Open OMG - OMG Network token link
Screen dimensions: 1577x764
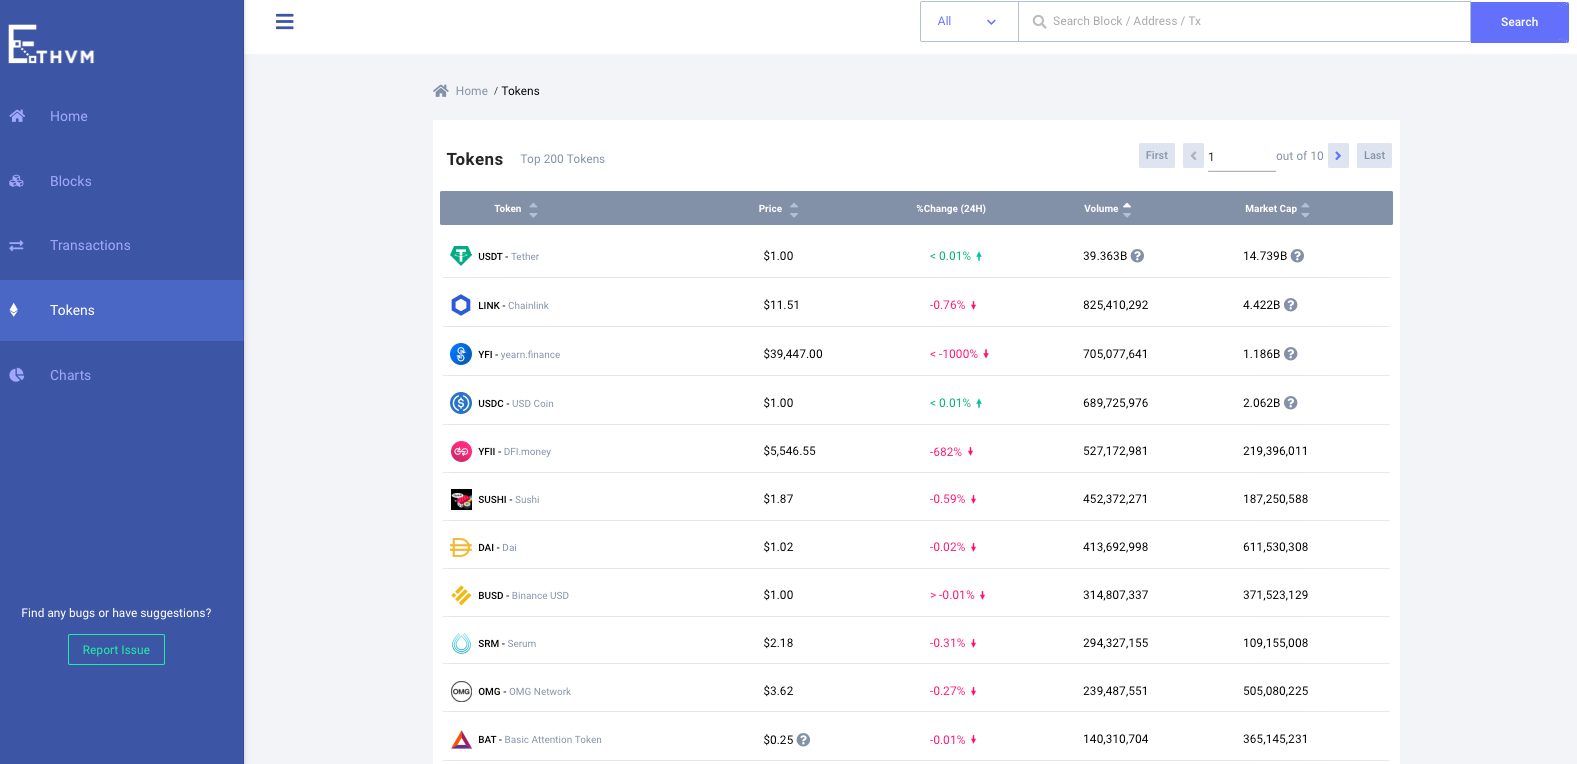(524, 692)
